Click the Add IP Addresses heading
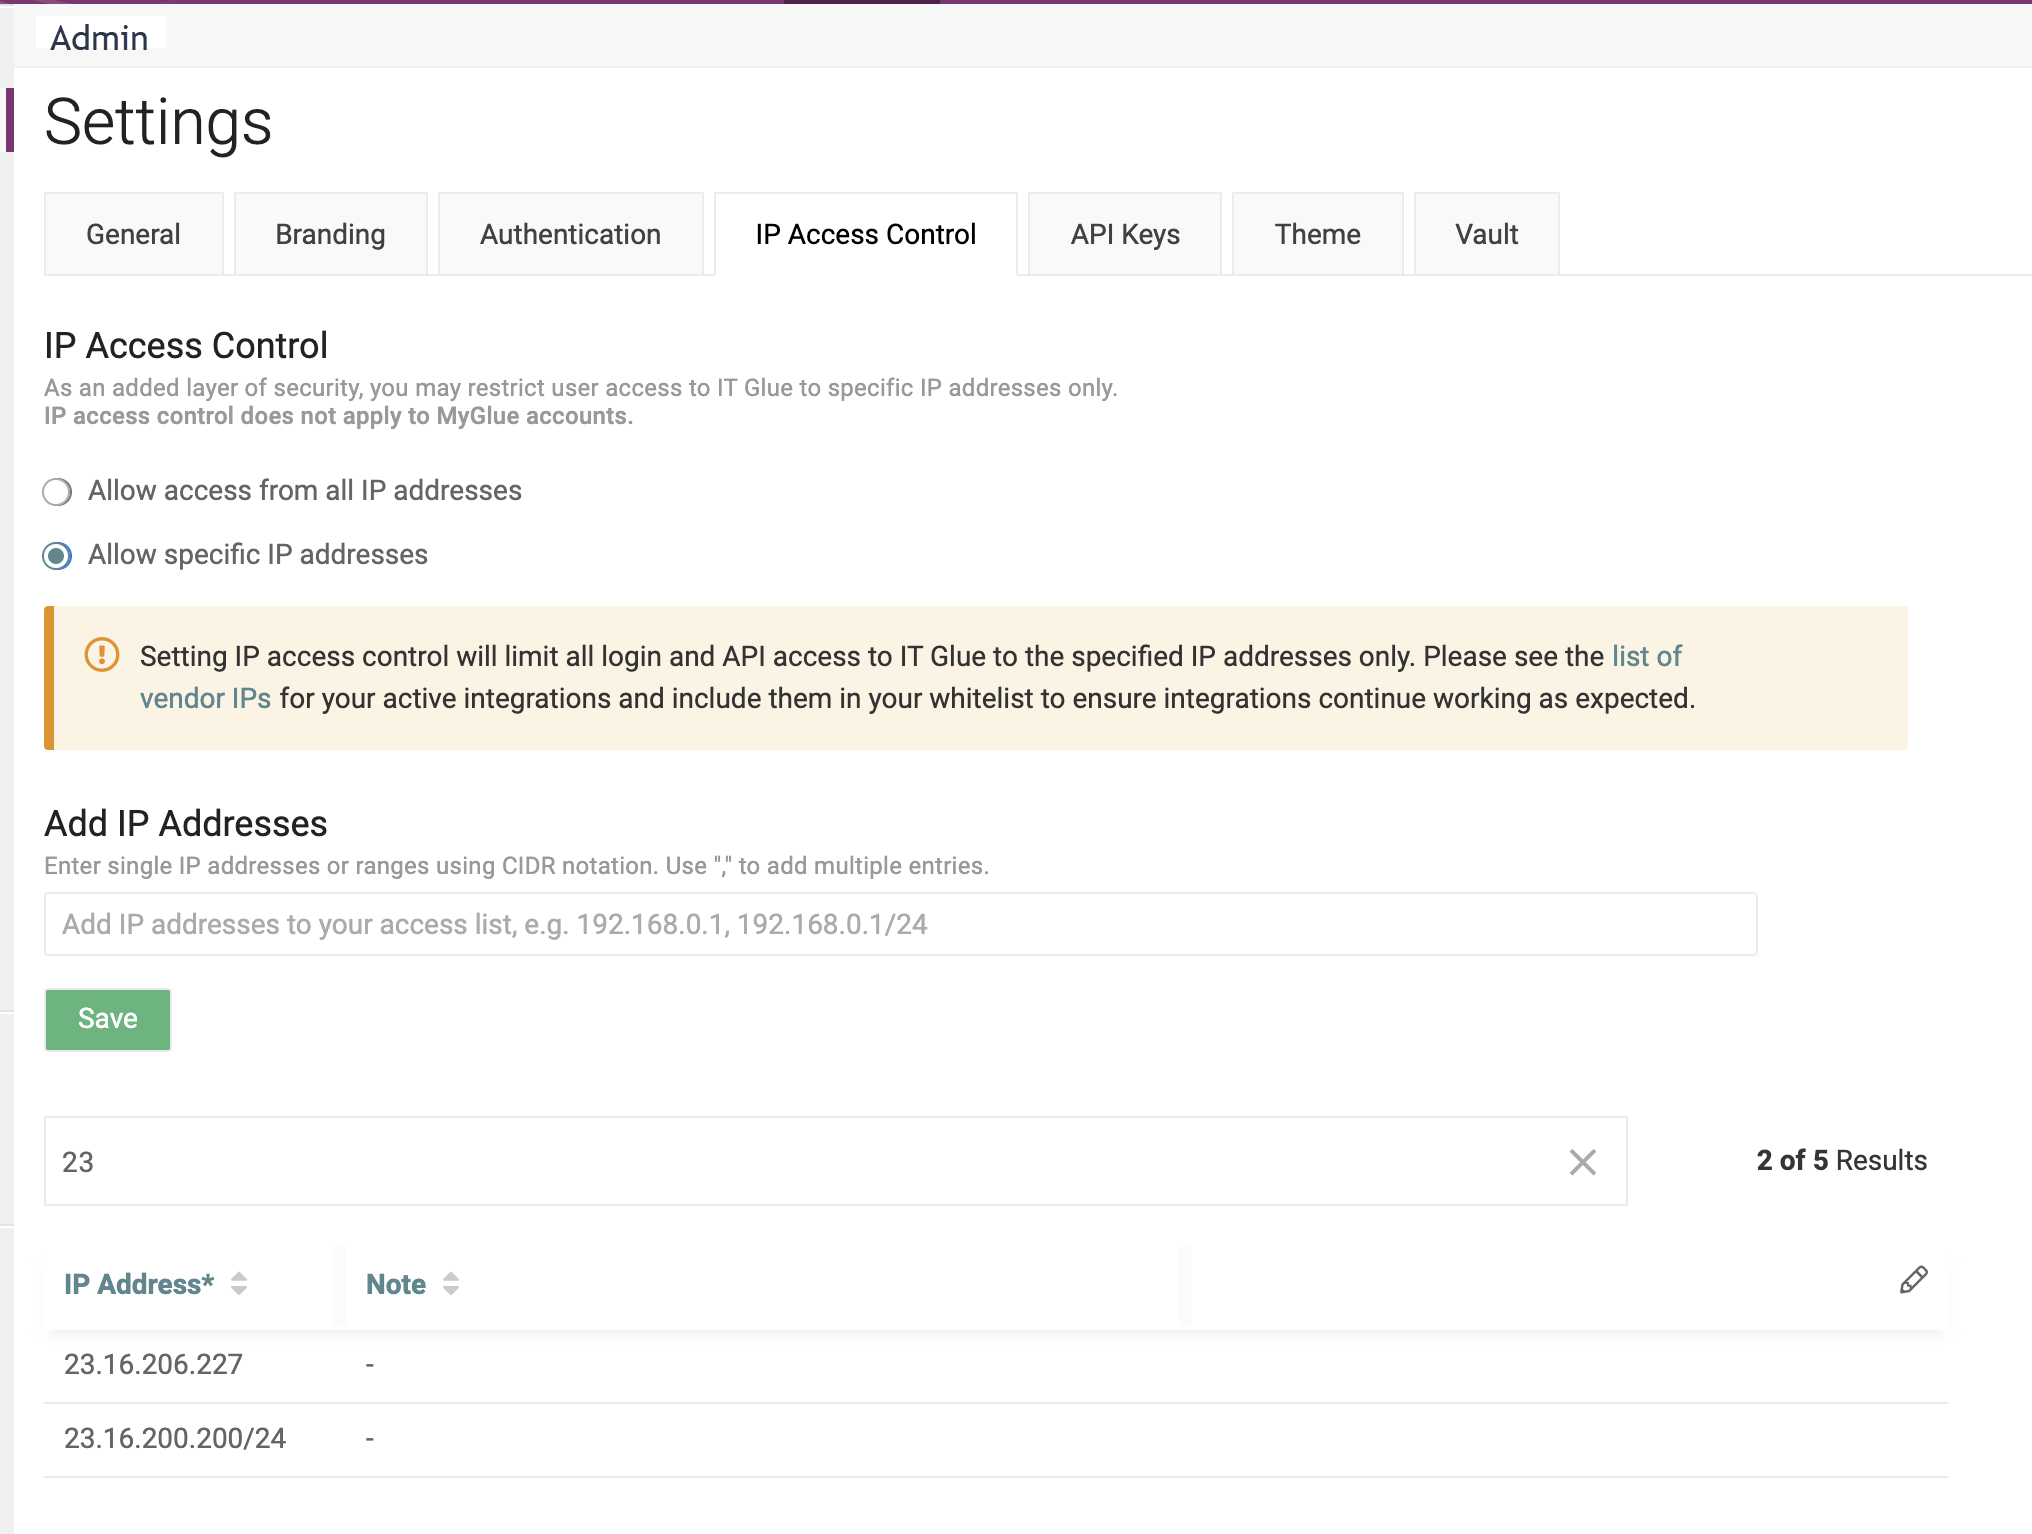Viewport: 2032px width, 1534px height. (x=186, y=823)
